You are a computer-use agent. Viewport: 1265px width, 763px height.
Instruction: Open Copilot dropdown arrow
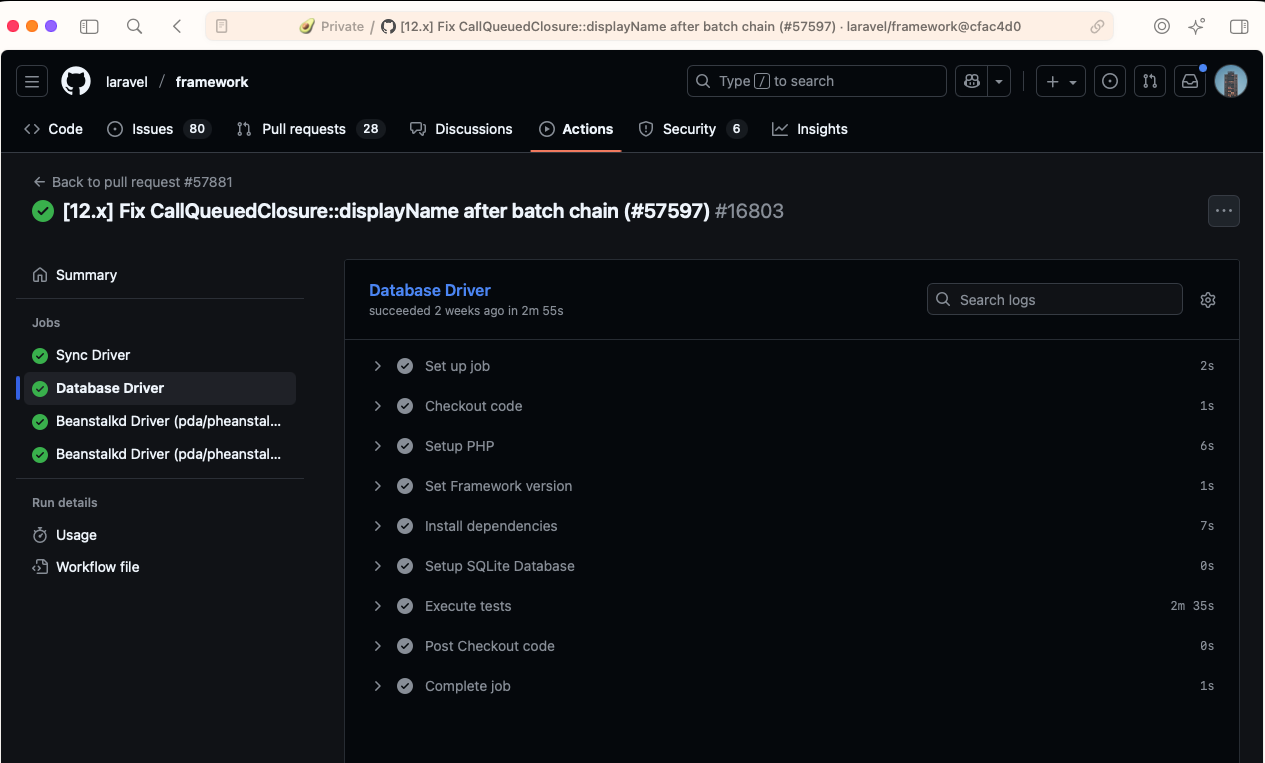999,81
